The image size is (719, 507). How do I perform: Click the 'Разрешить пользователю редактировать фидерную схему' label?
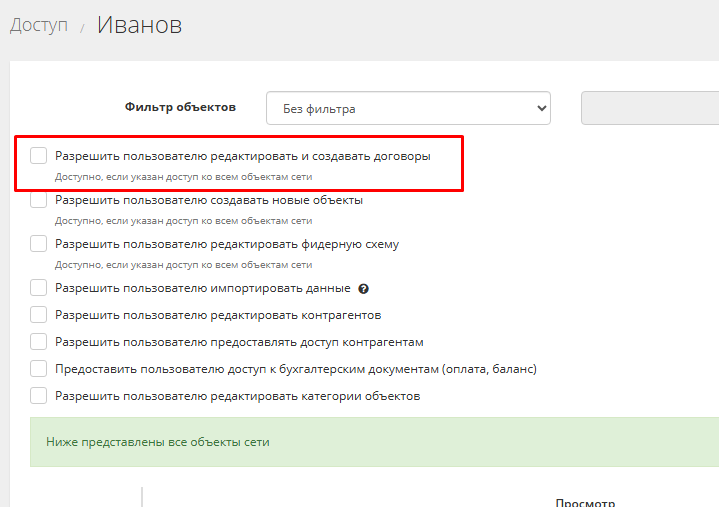[x=227, y=244]
